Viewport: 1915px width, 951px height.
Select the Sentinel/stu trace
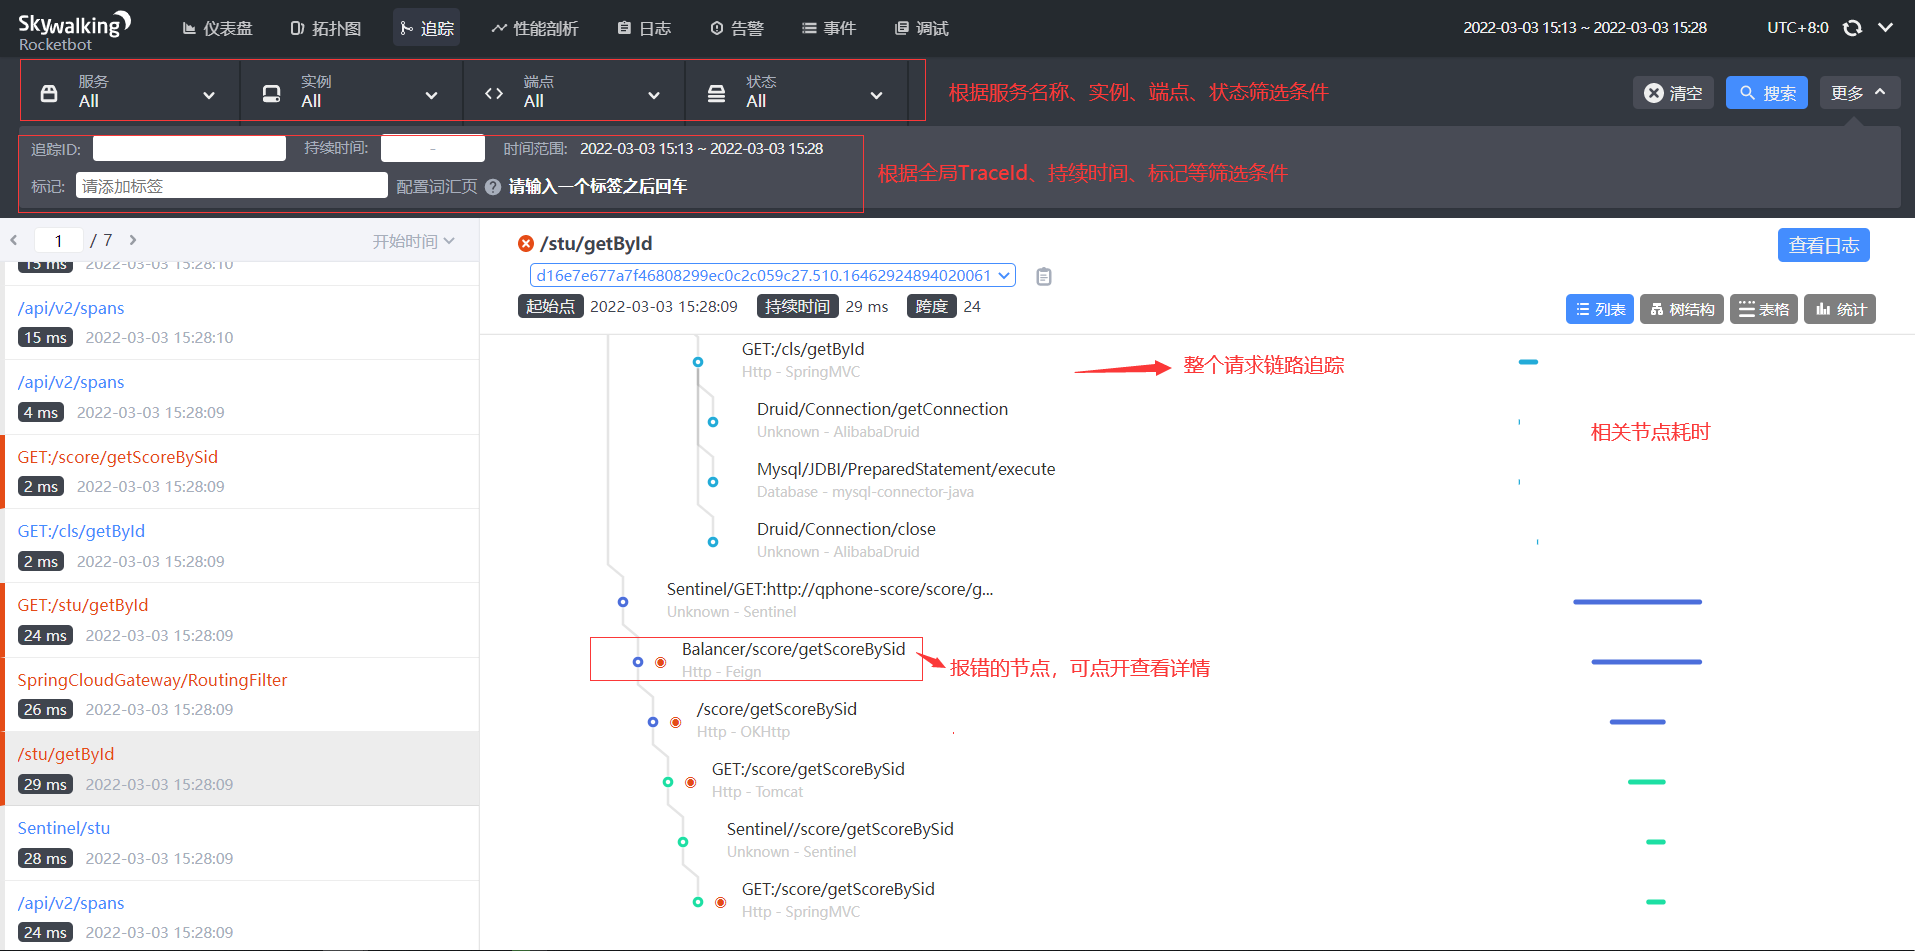(x=242, y=843)
